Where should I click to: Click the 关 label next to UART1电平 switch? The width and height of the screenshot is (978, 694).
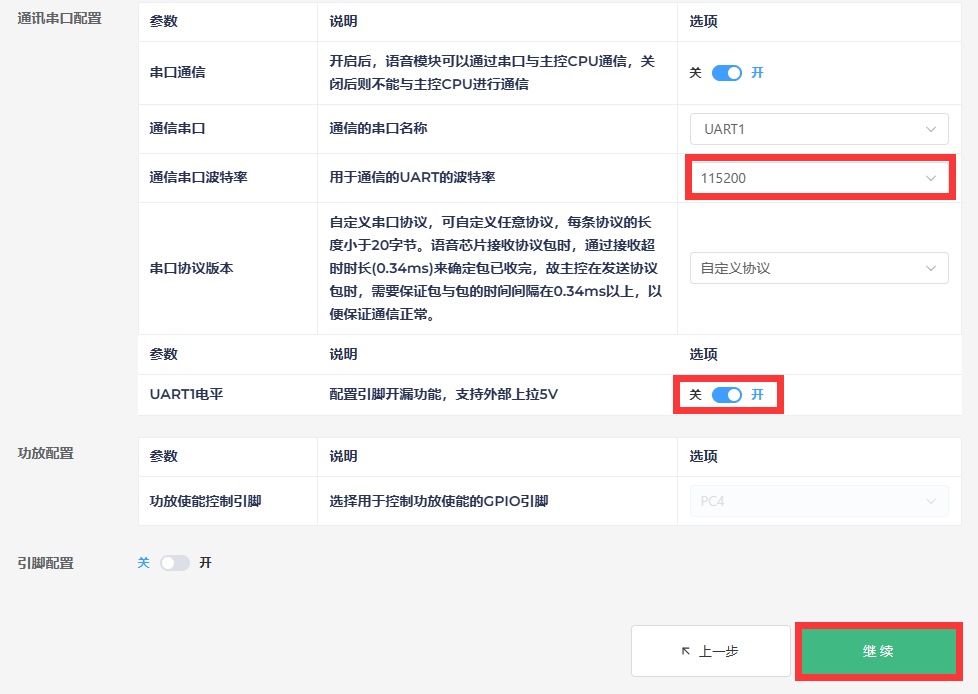[696, 395]
